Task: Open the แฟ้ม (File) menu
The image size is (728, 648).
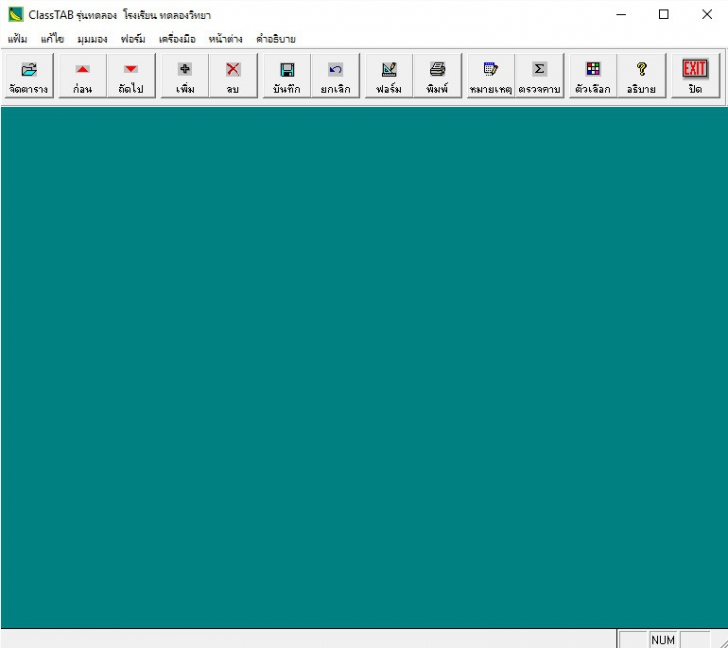Action: [x=17, y=39]
